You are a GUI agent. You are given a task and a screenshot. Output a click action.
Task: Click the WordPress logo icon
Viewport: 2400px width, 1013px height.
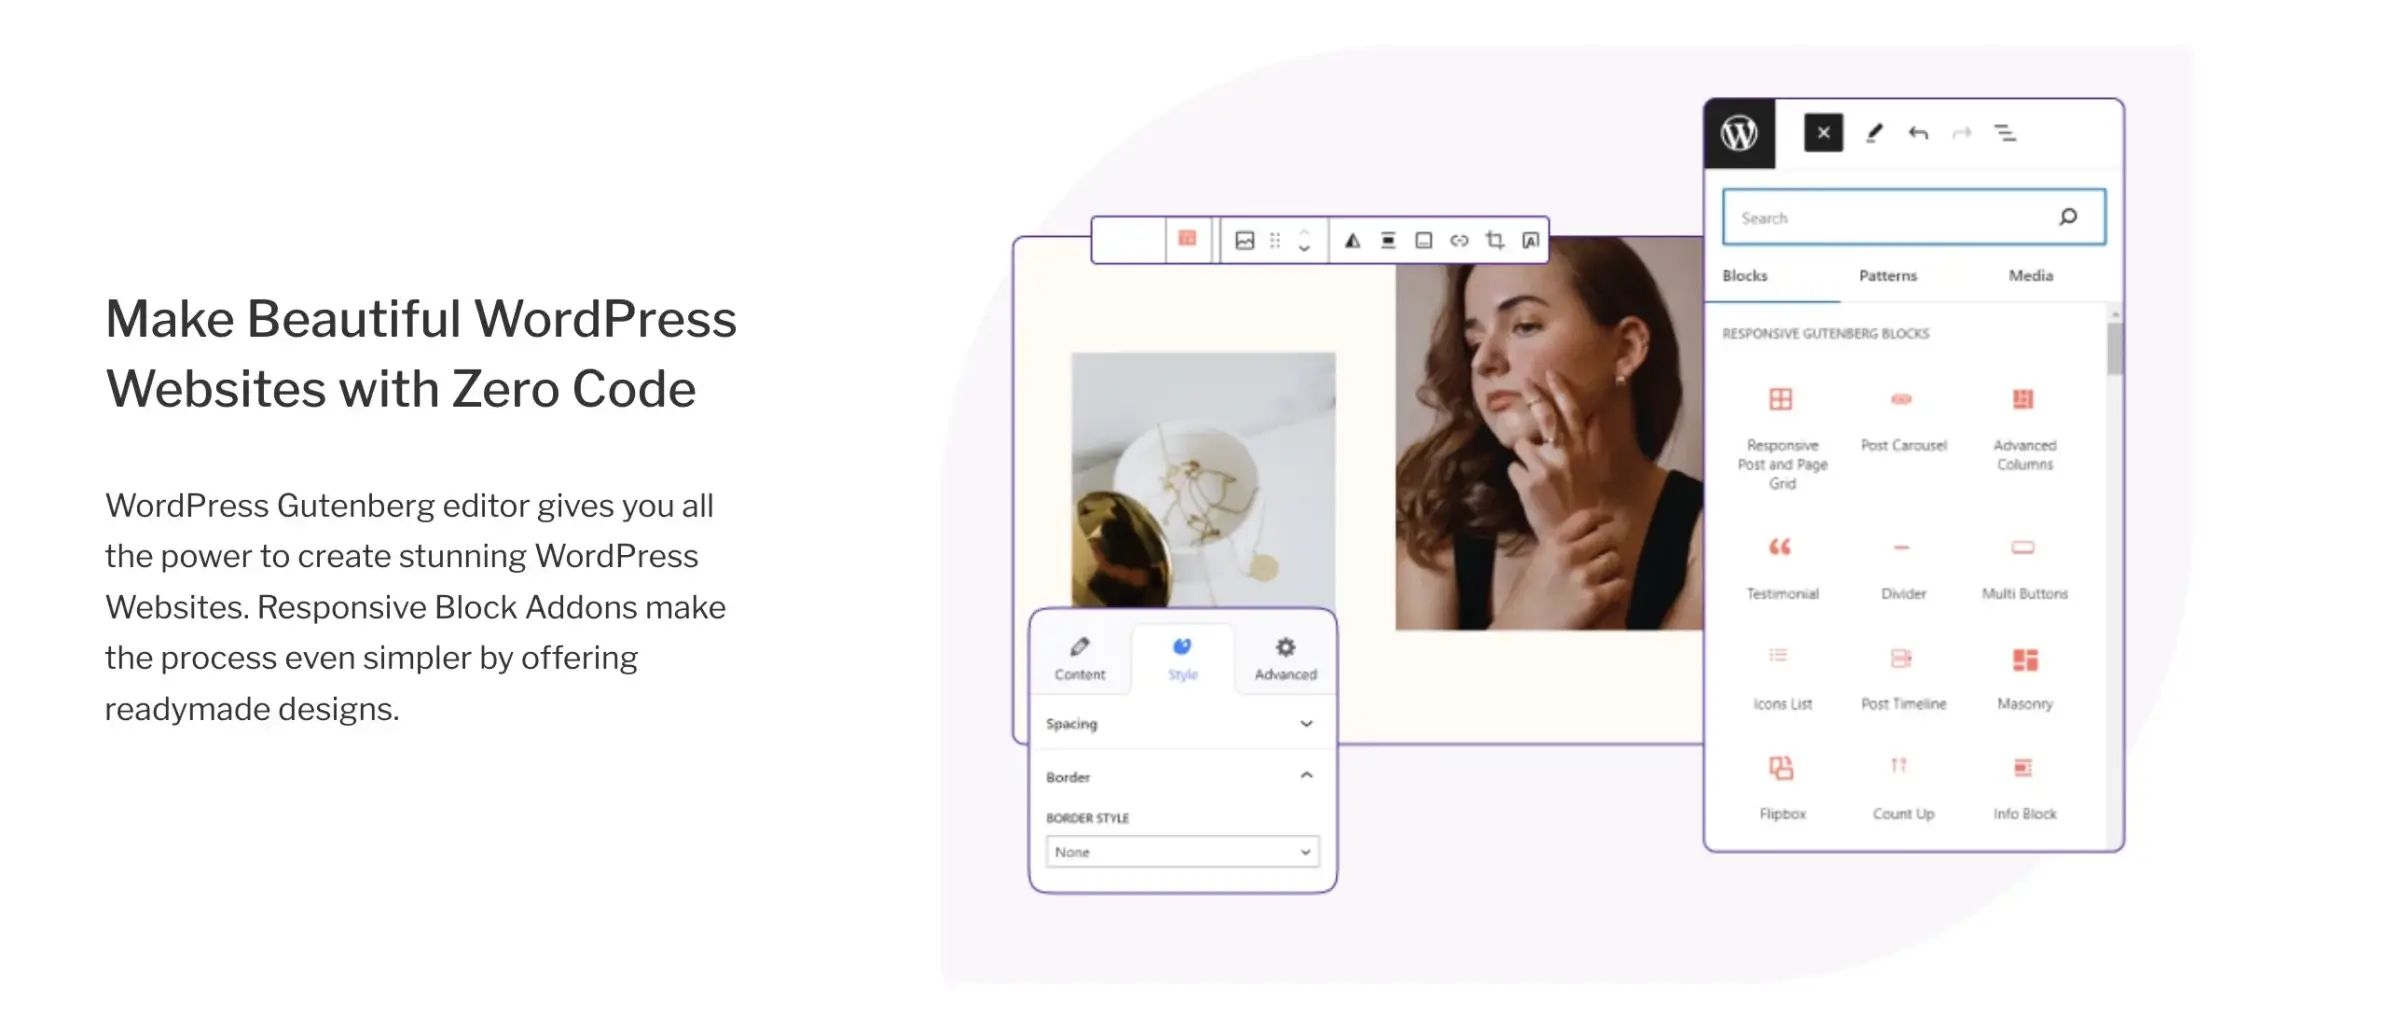click(x=1739, y=133)
